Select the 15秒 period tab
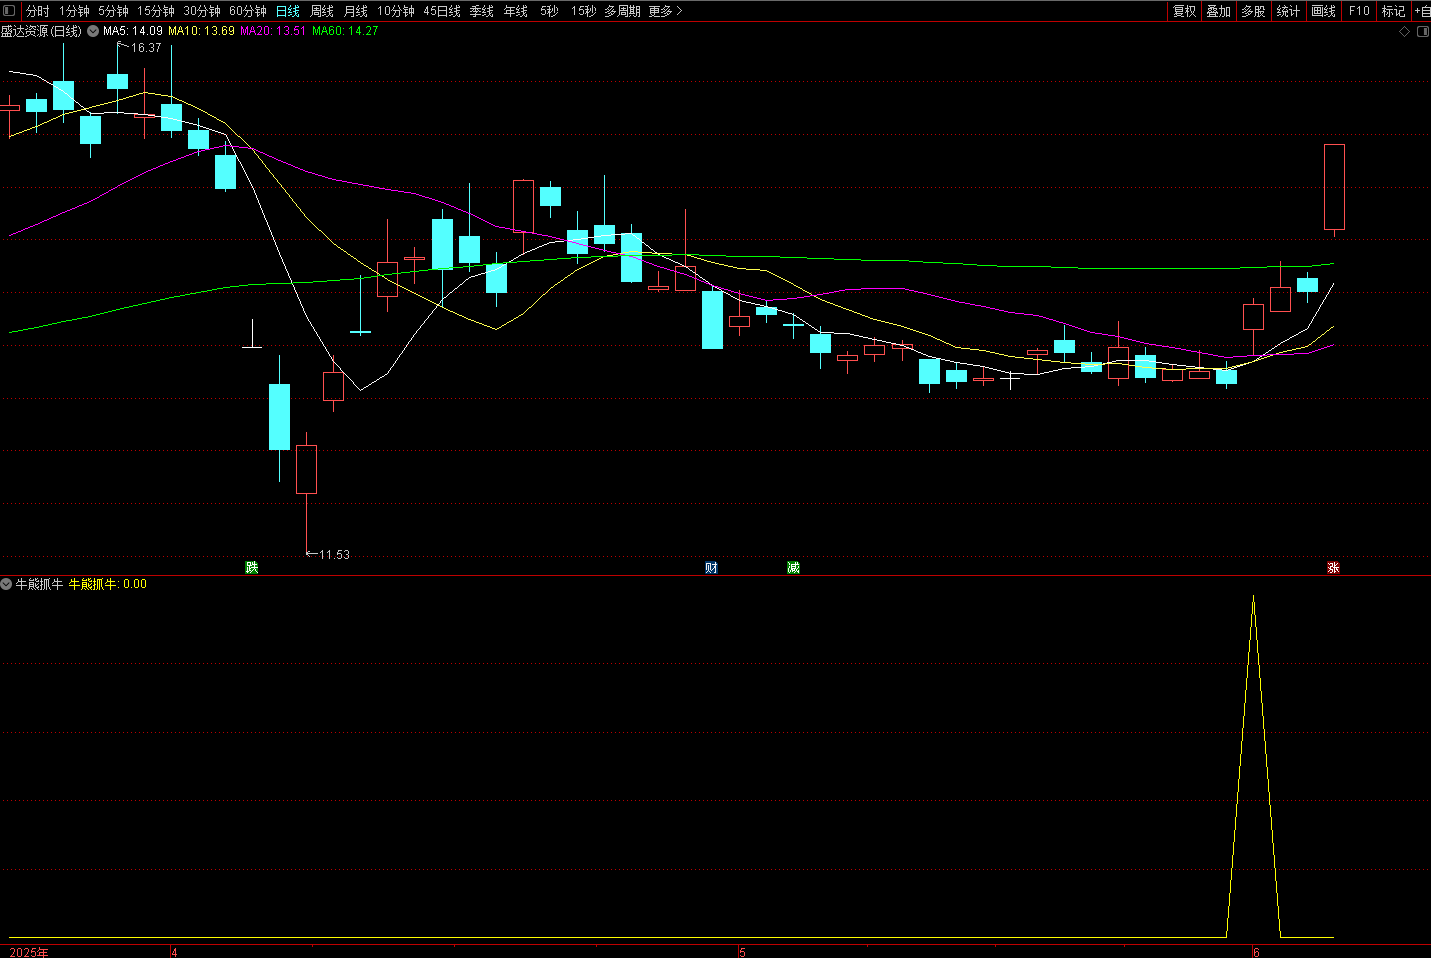 (x=583, y=11)
